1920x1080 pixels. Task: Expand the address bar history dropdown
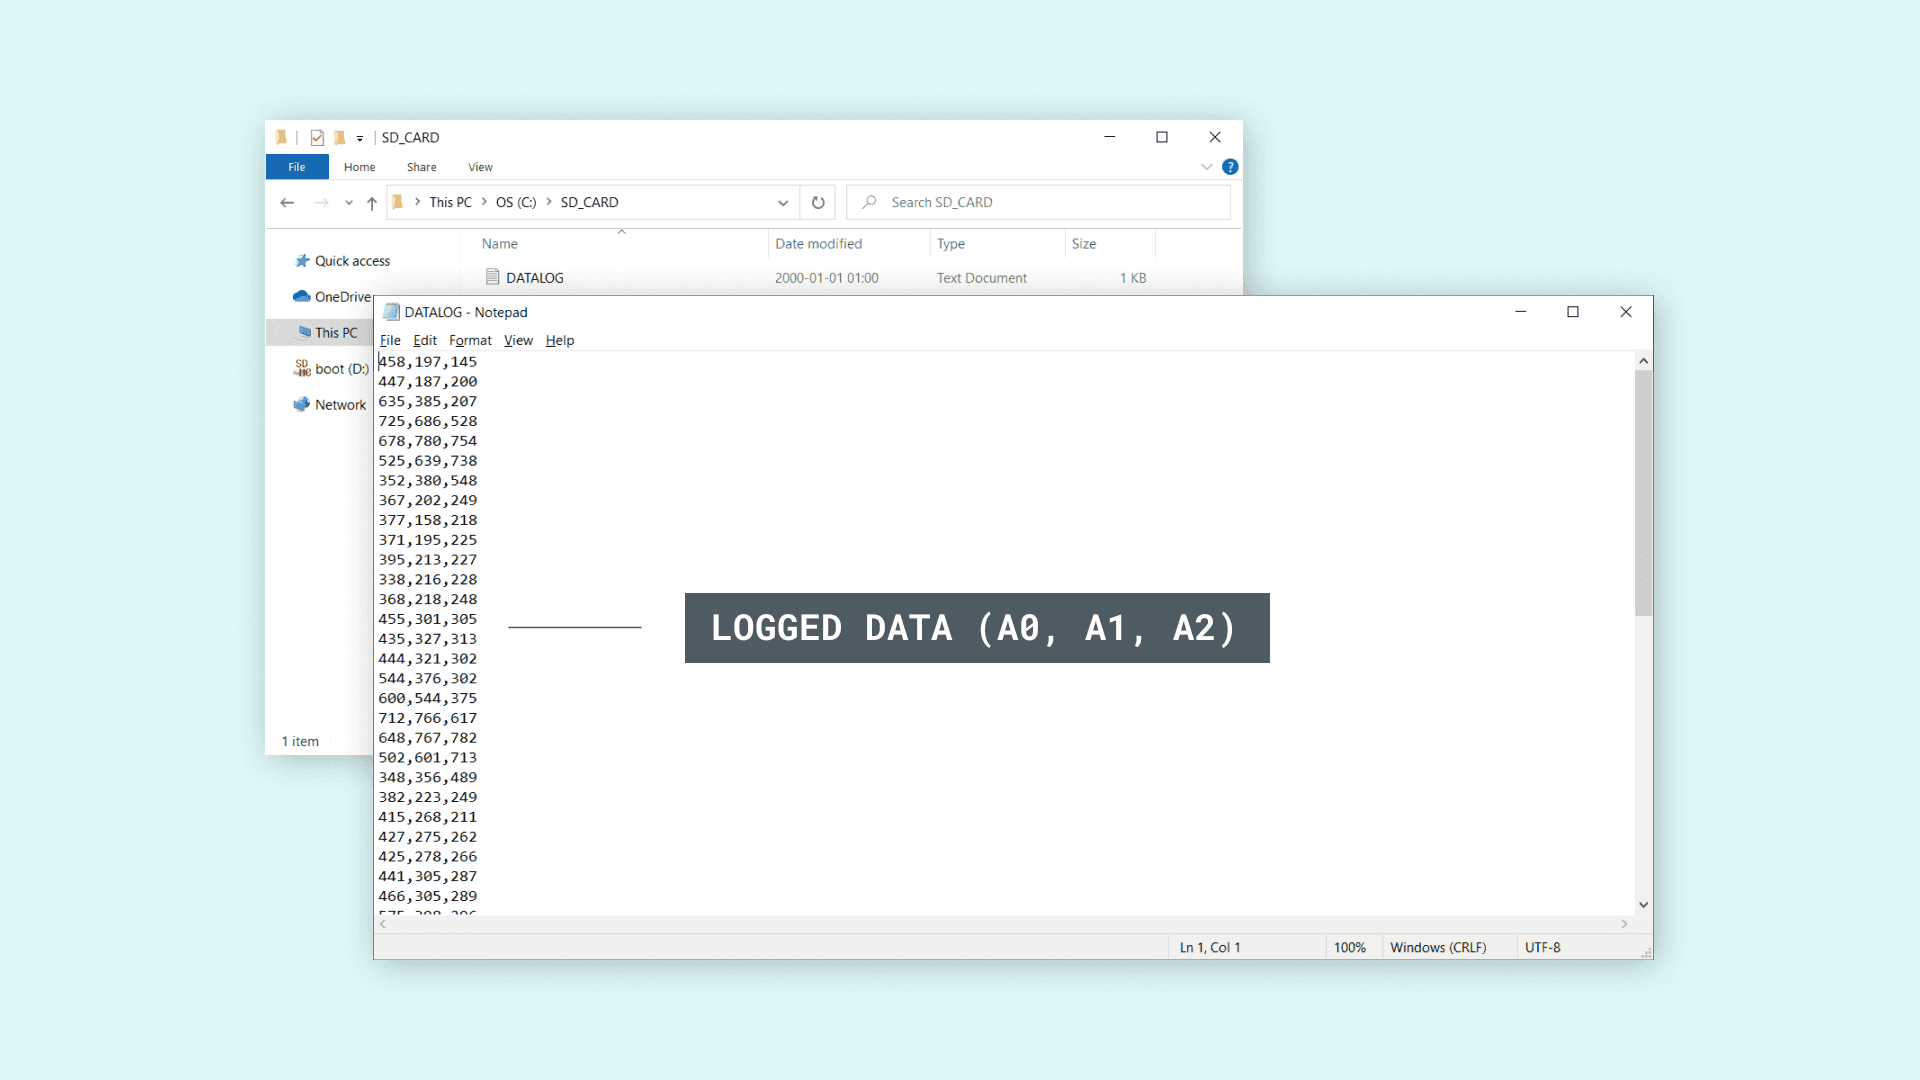[783, 203]
